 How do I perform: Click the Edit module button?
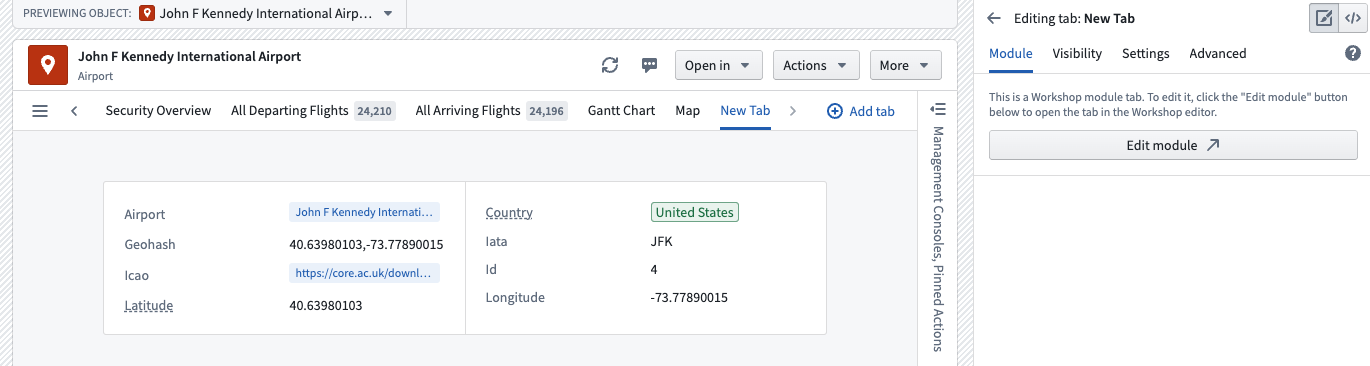point(1173,145)
